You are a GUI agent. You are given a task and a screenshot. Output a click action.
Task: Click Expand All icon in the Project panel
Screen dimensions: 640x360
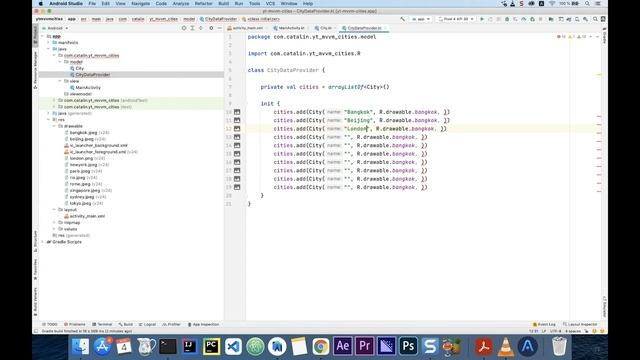tap(192, 28)
